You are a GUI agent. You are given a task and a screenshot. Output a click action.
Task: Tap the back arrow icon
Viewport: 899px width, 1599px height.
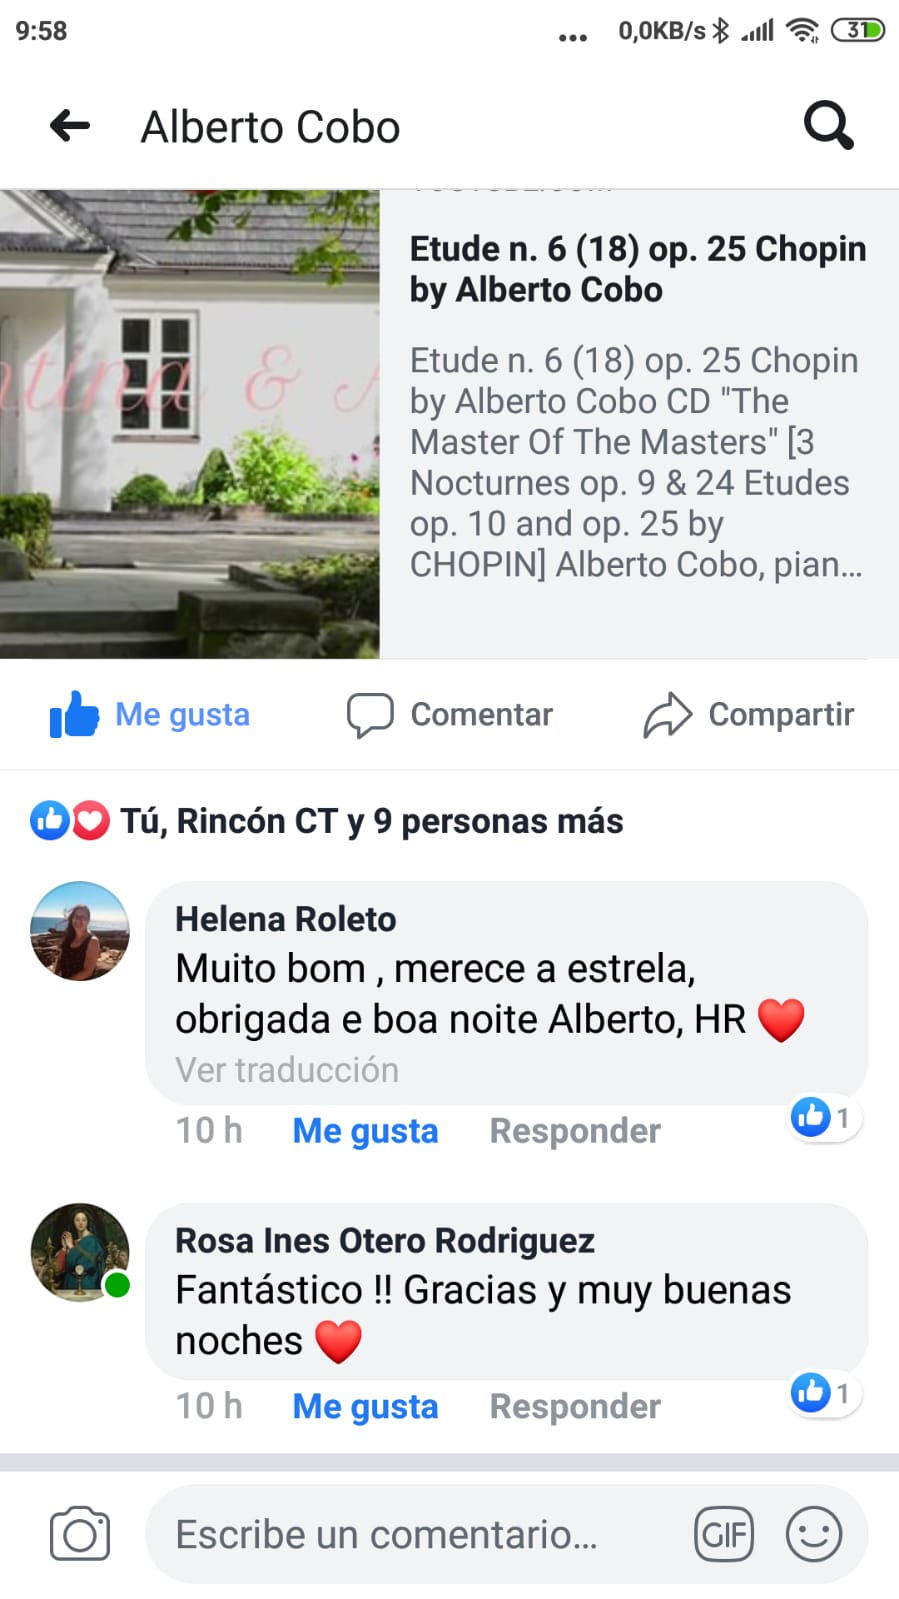70,126
